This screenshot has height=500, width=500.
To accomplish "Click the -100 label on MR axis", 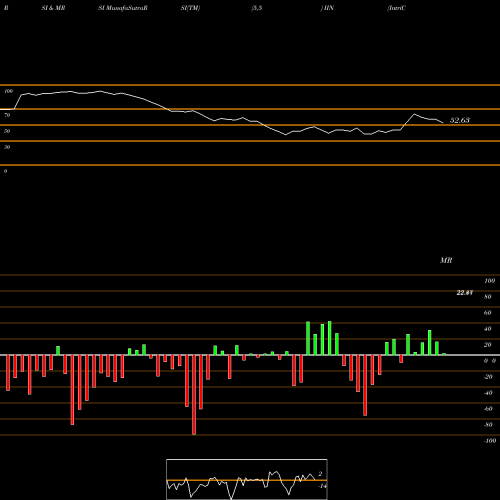I will (x=490, y=441).
